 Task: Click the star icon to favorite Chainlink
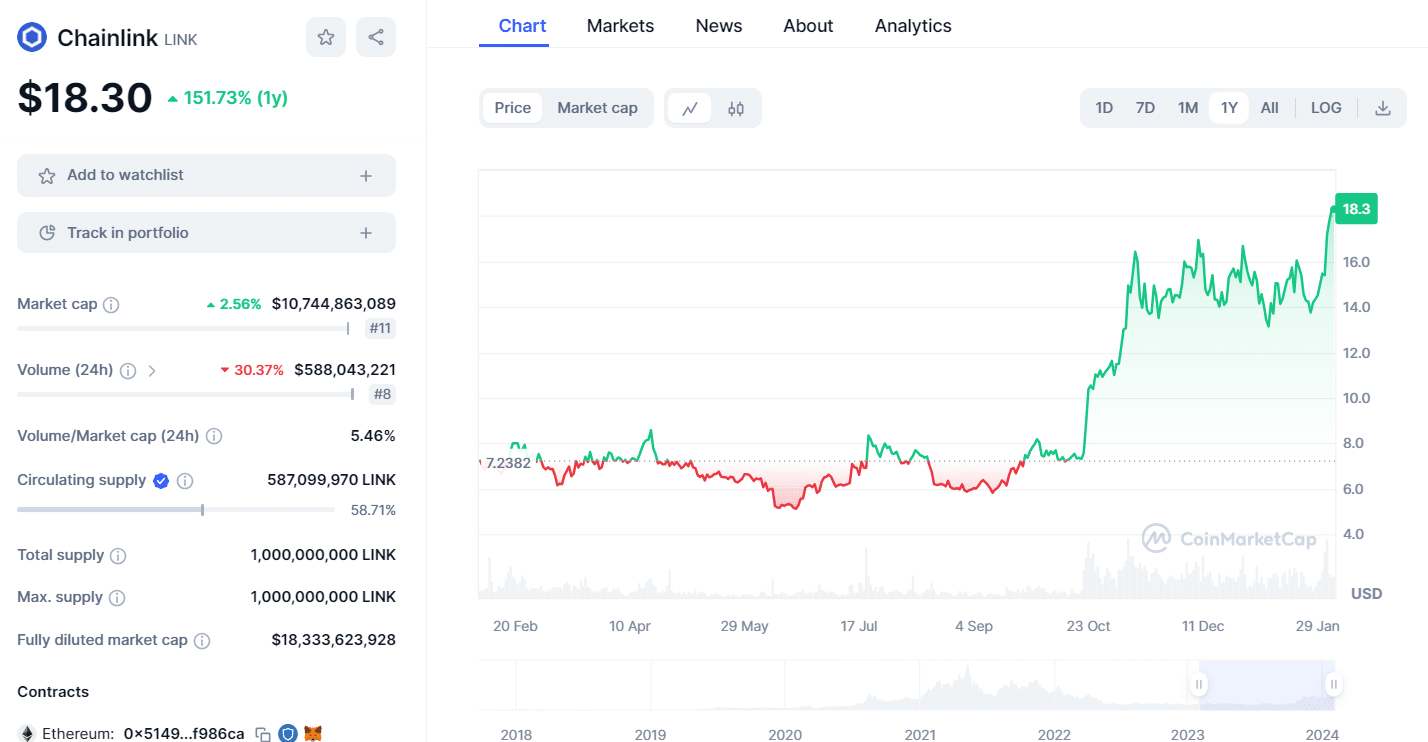[x=325, y=36]
